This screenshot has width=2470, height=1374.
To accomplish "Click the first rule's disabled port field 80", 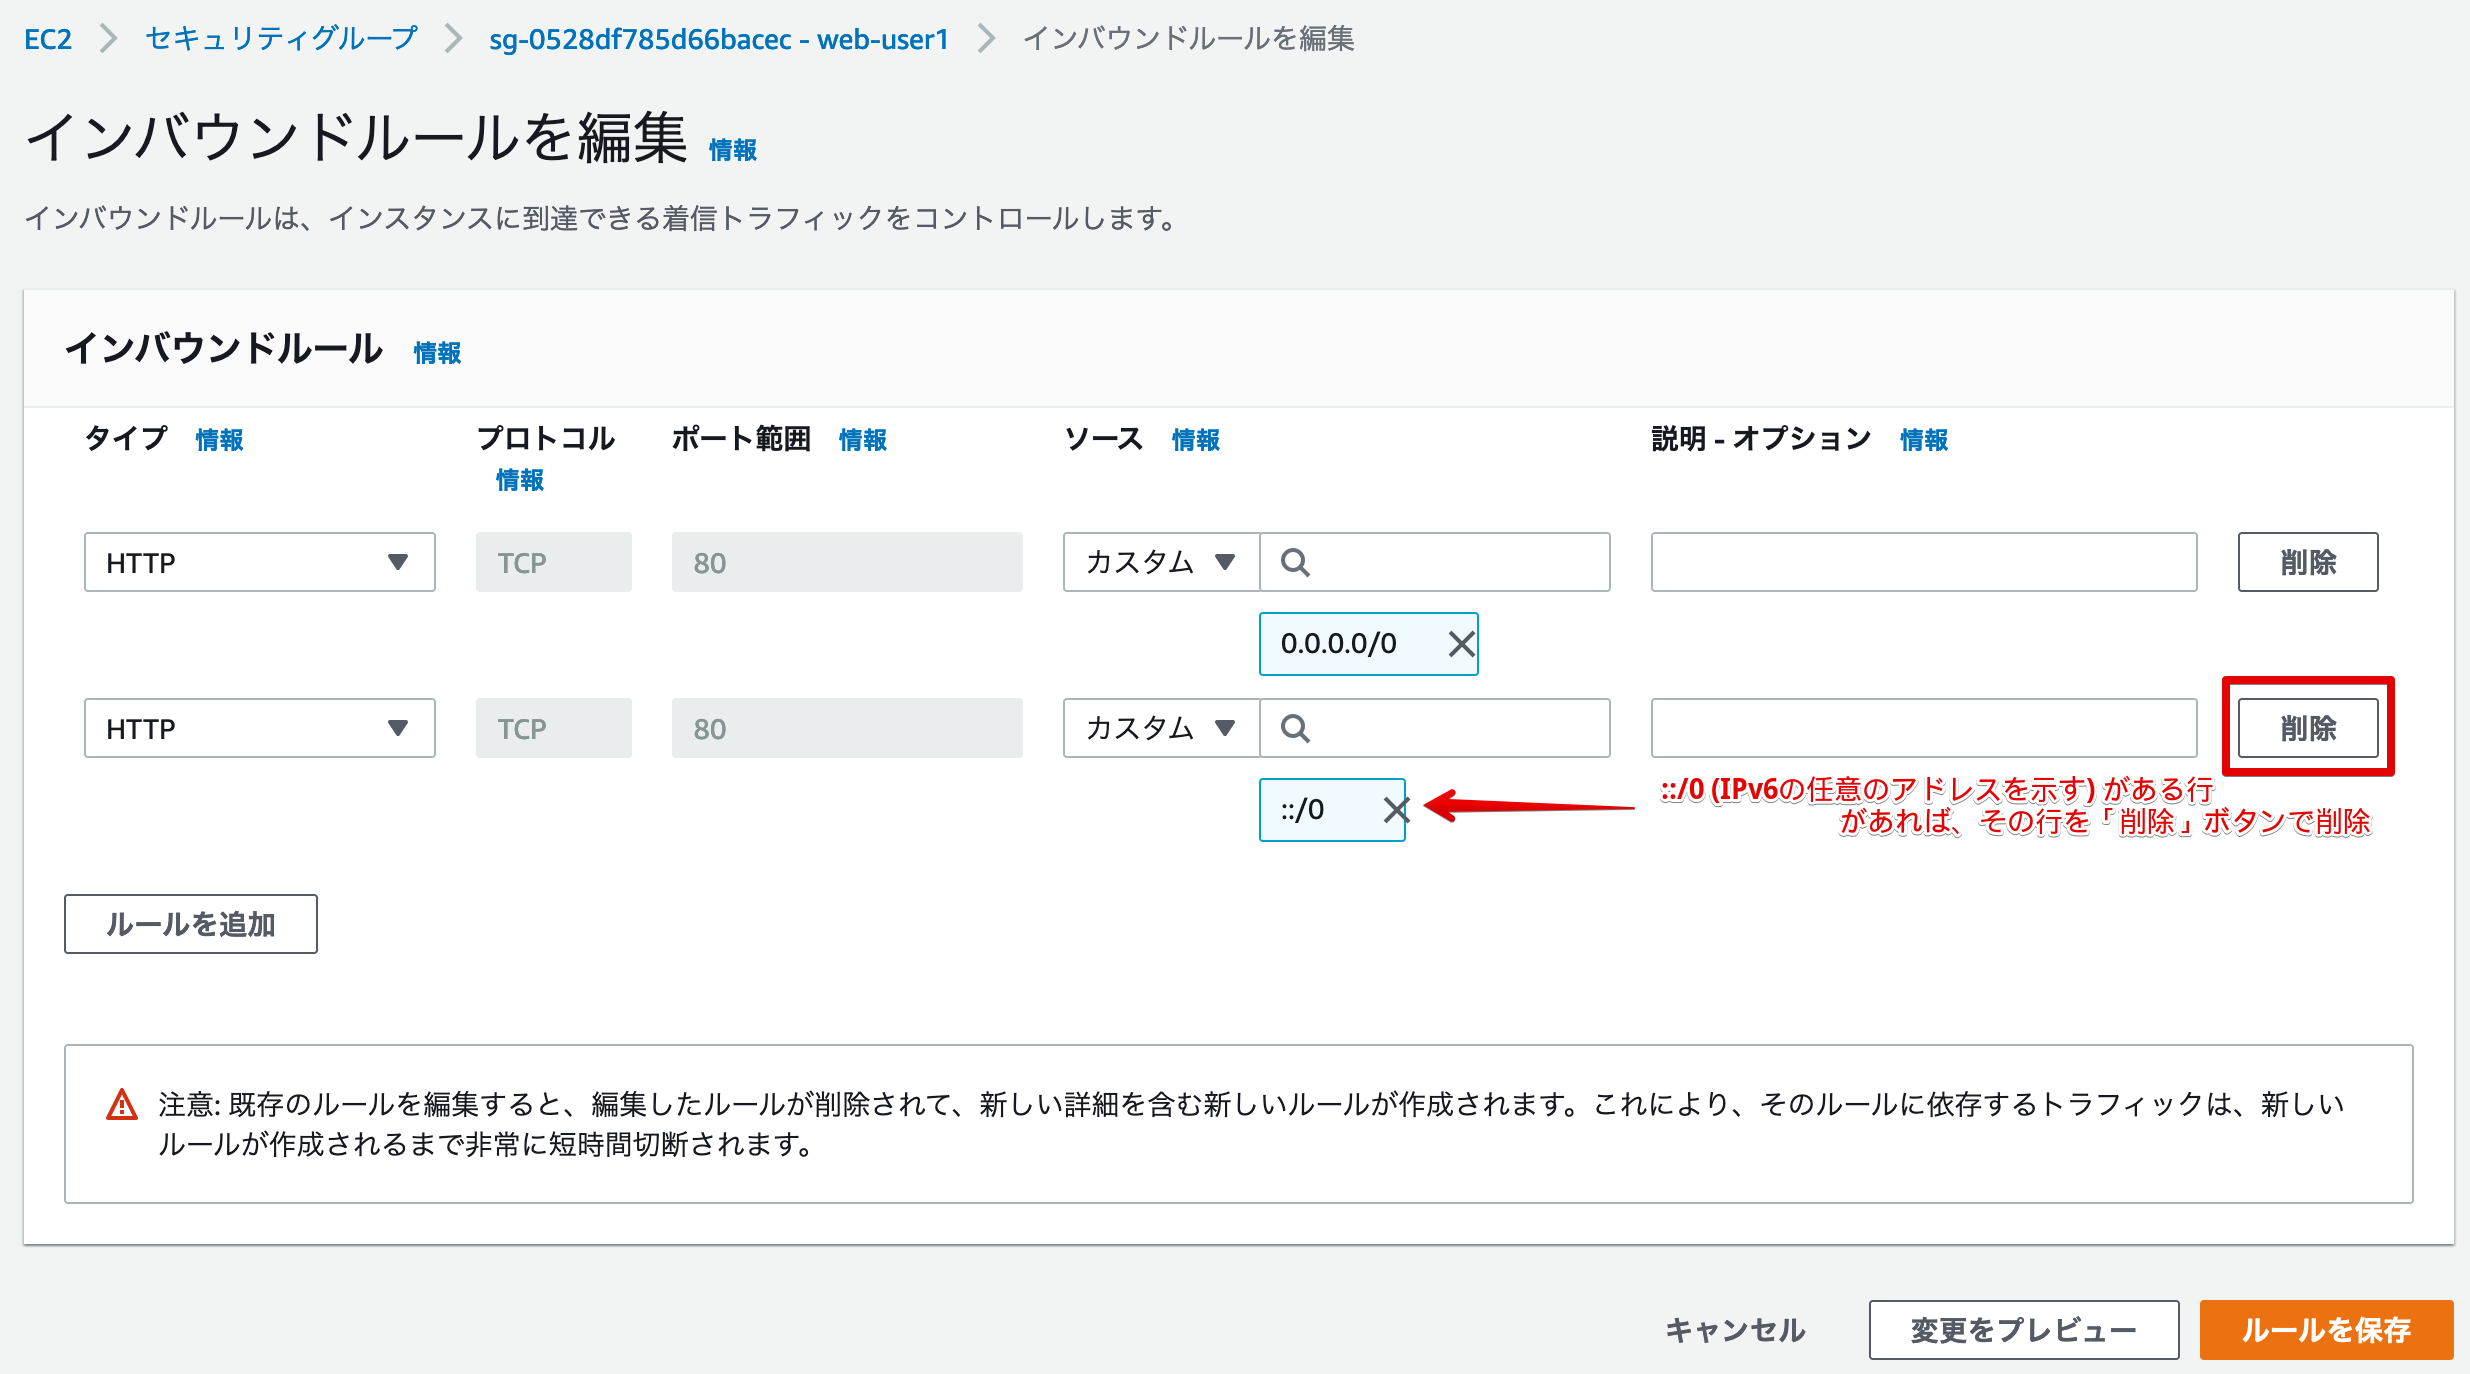I will tap(847, 562).
